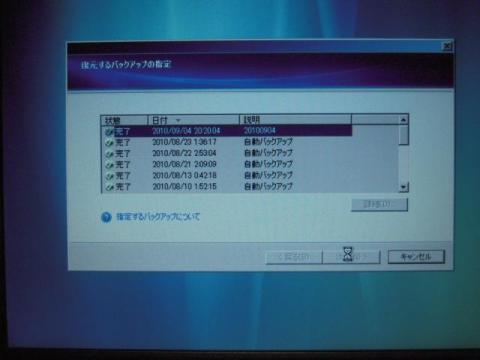Image resolution: width=480 pixels, height=360 pixels.
Task: Click the status icon for the 2010/09/04 backup
Action: point(109,132)
